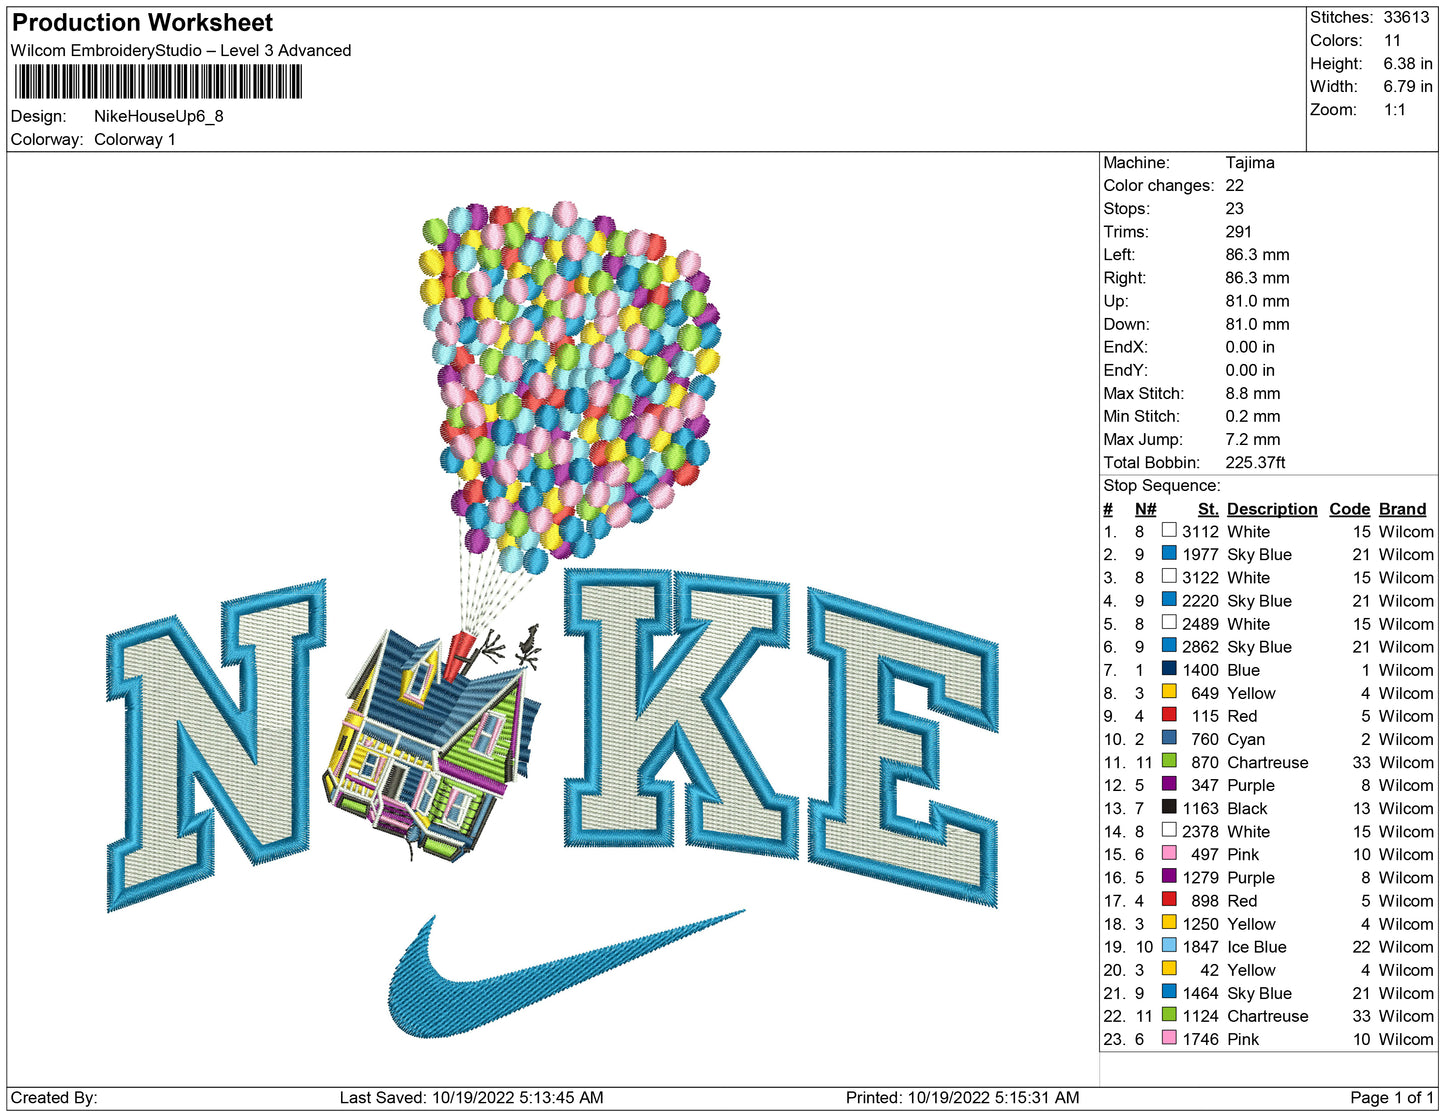1445x1112 pixels.
Task: Click the machine value "Tajima"
Action: point(1250,162)
